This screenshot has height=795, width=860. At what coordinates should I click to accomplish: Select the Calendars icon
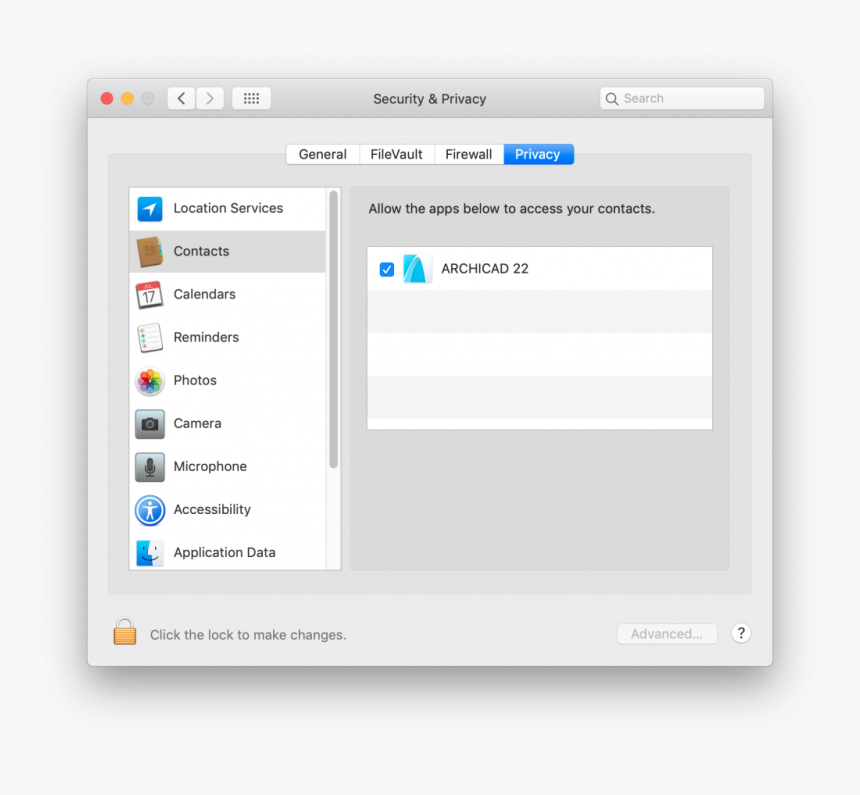[149, 294]
